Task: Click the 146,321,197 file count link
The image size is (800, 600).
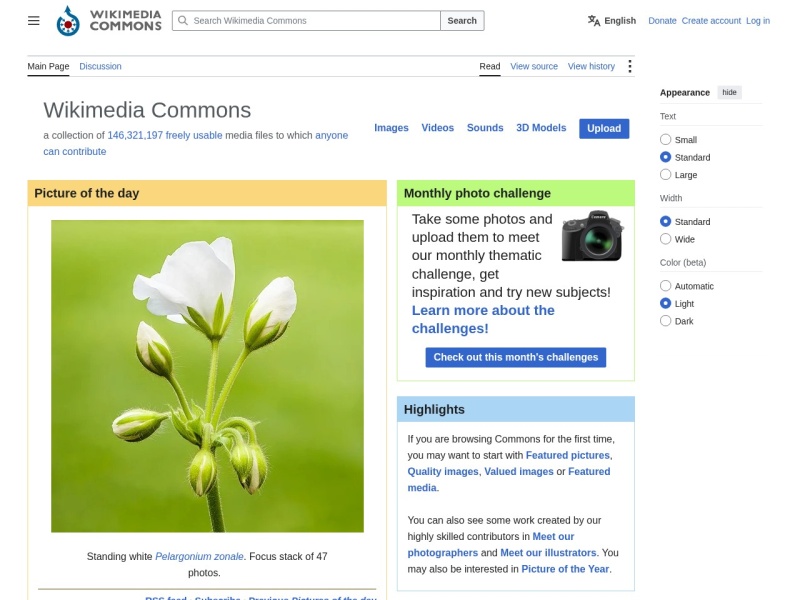Action: [135, 135]
